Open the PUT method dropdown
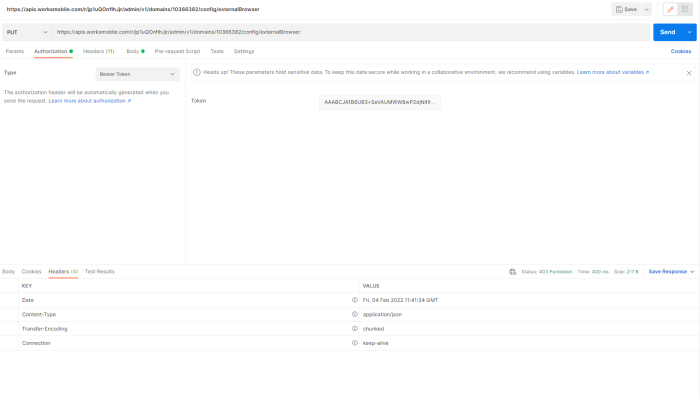This screenshot has height=397, width=700. coord(27,32)
